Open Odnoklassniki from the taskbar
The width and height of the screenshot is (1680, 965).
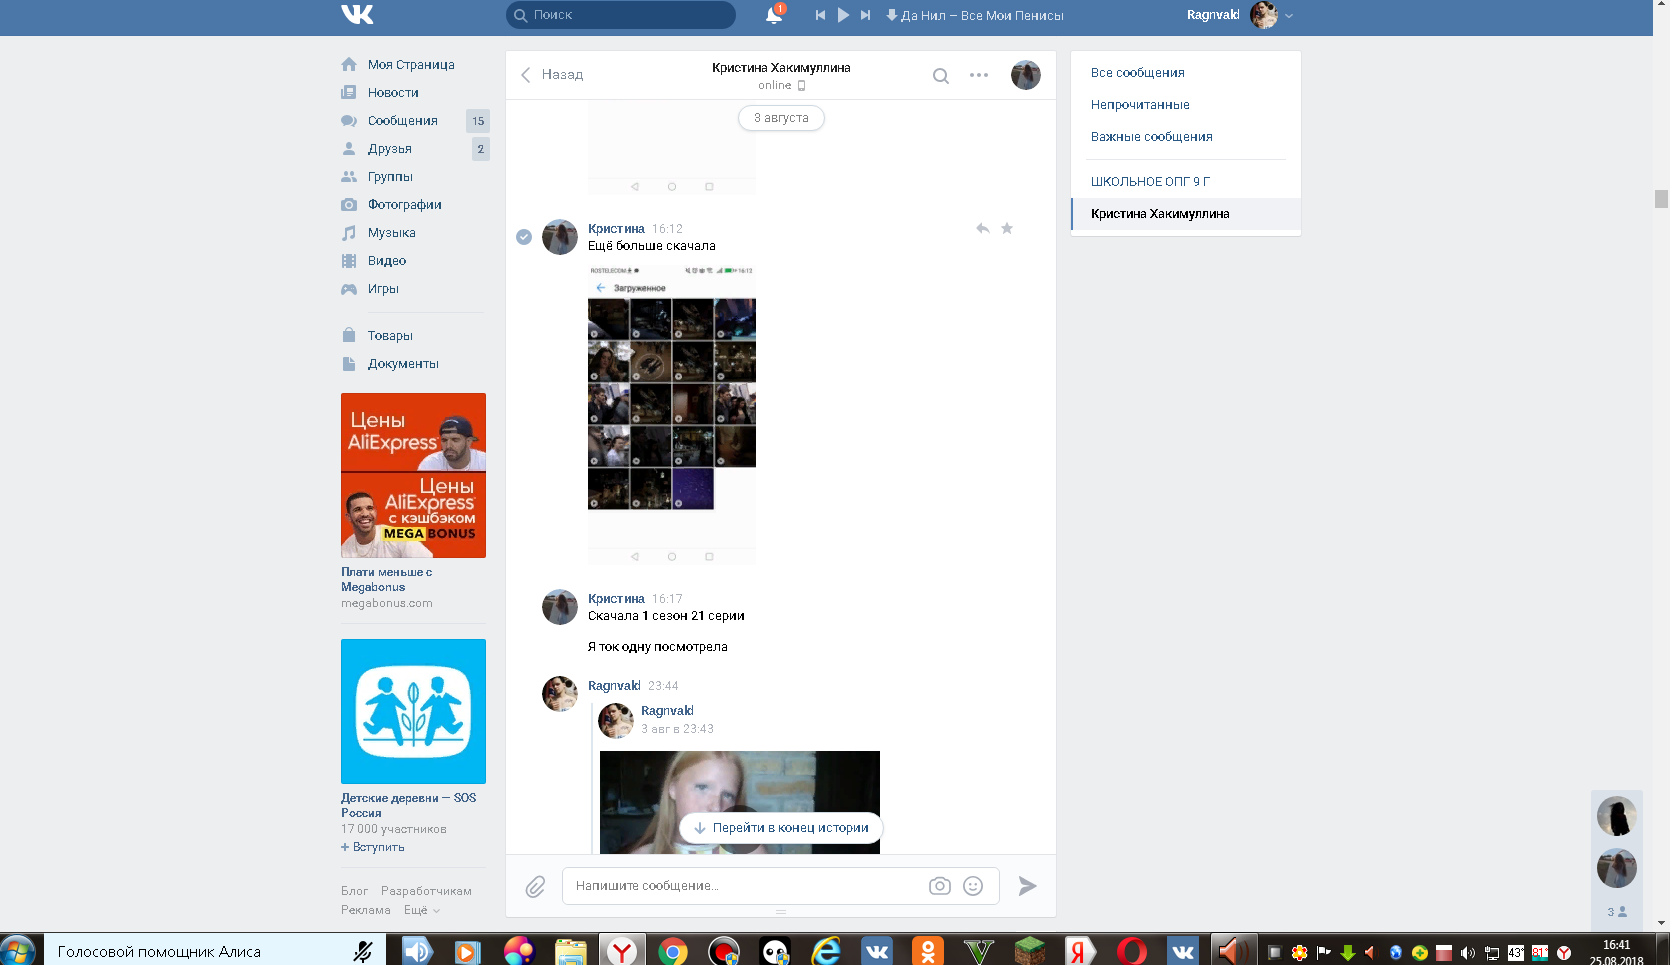(928, 952)
